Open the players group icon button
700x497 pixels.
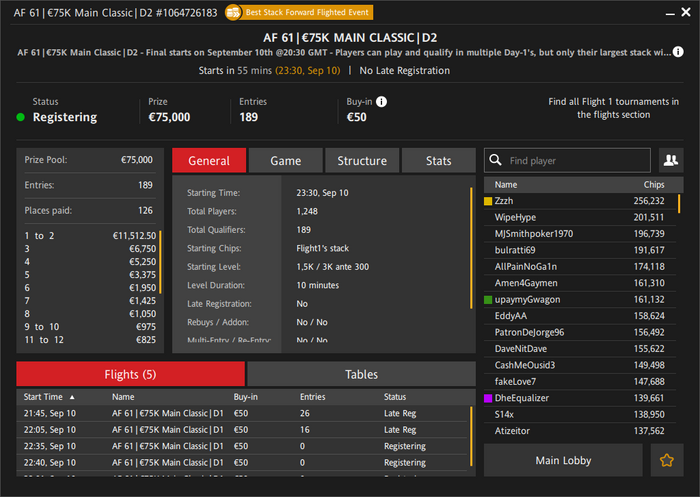671,160
